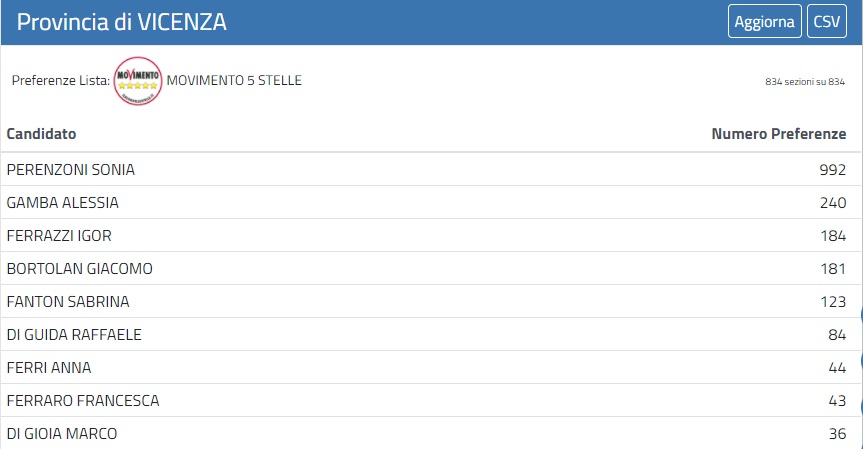Image resolution: width=863 pixels, height=449 pixels.
Task: Click the Provincia di VICENZA title
Action: (x=122, y=22)
